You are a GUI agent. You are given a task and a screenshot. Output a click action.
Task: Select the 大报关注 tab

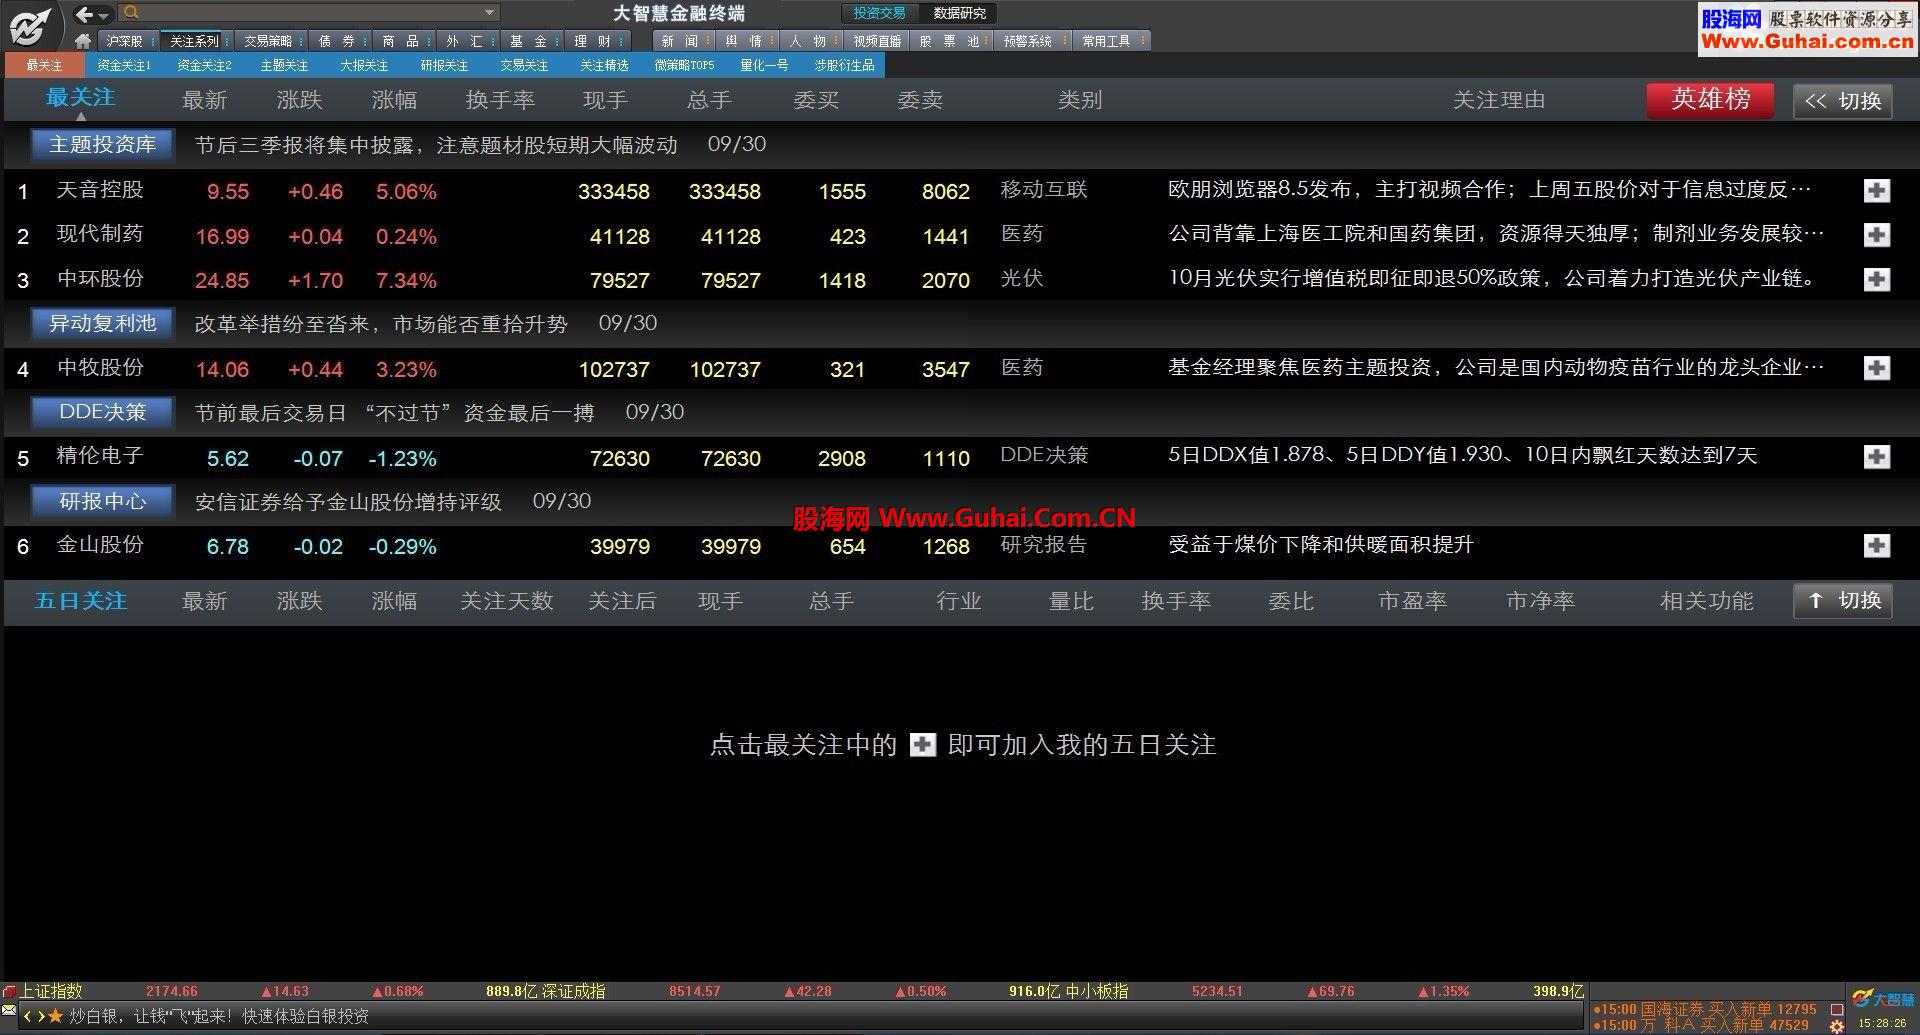[364, 65]
